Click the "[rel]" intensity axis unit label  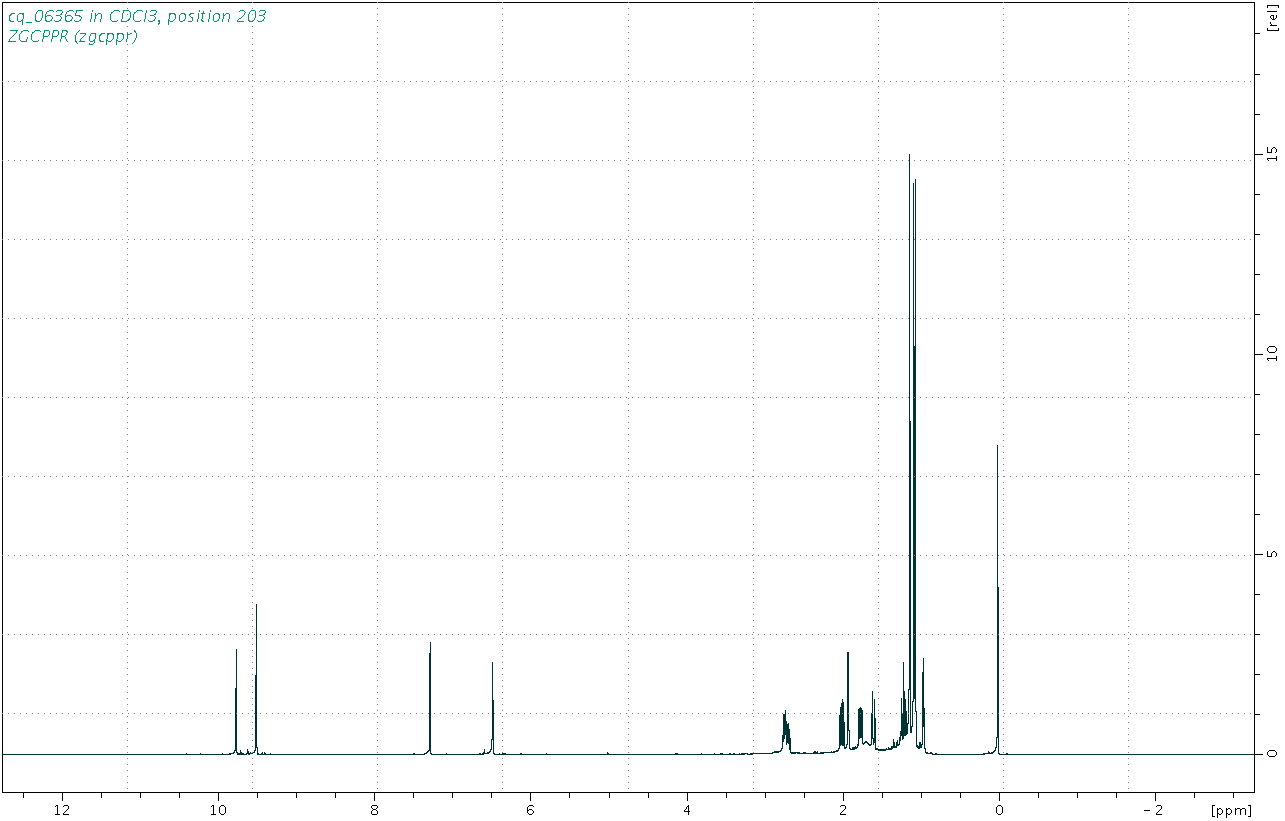(1271, 19)
